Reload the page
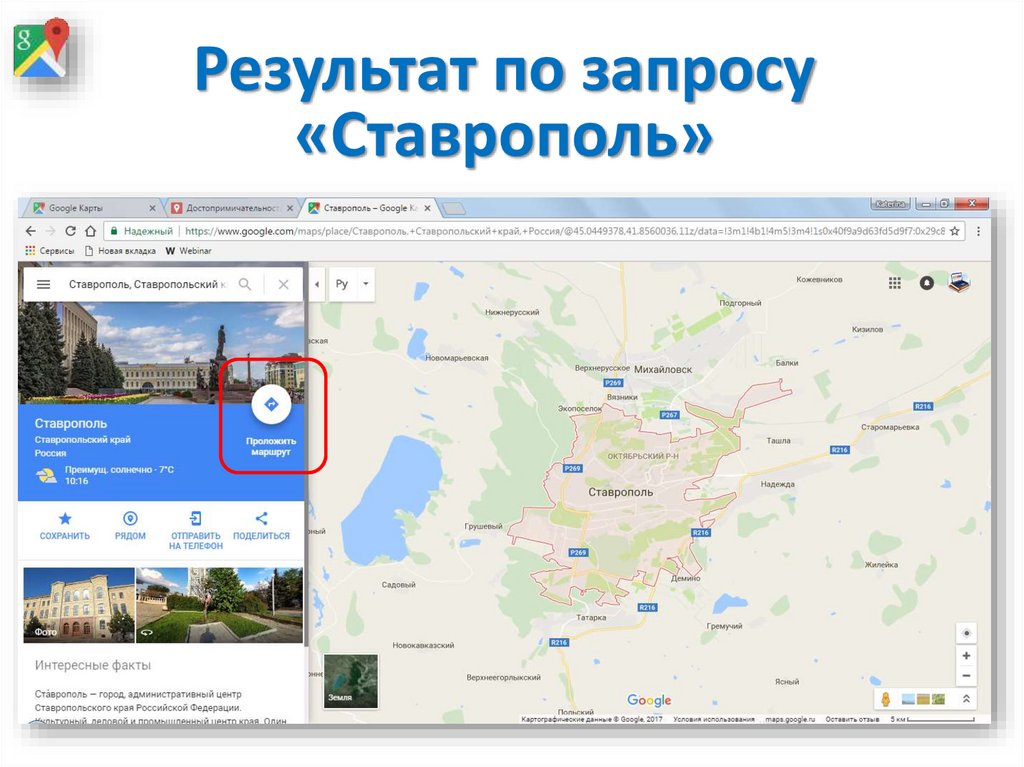 (71, 231)
